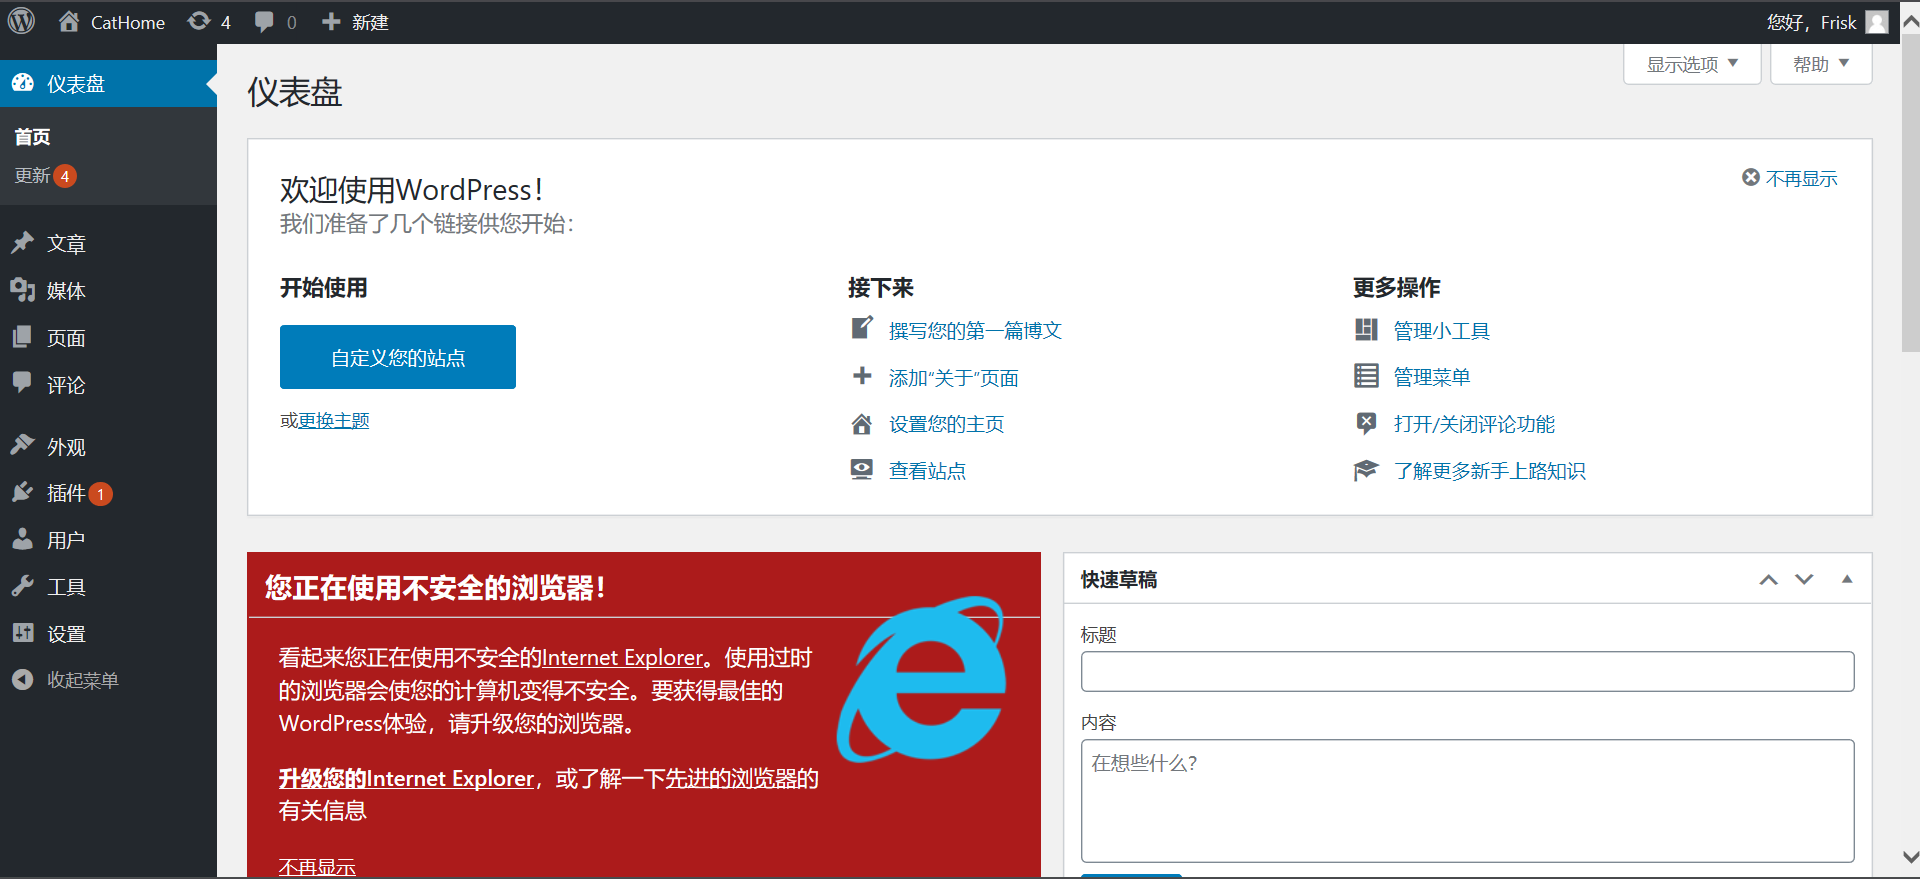Screen dimensions: 1920x879
Task: Select 首页 submenu item
Action: 32,137
